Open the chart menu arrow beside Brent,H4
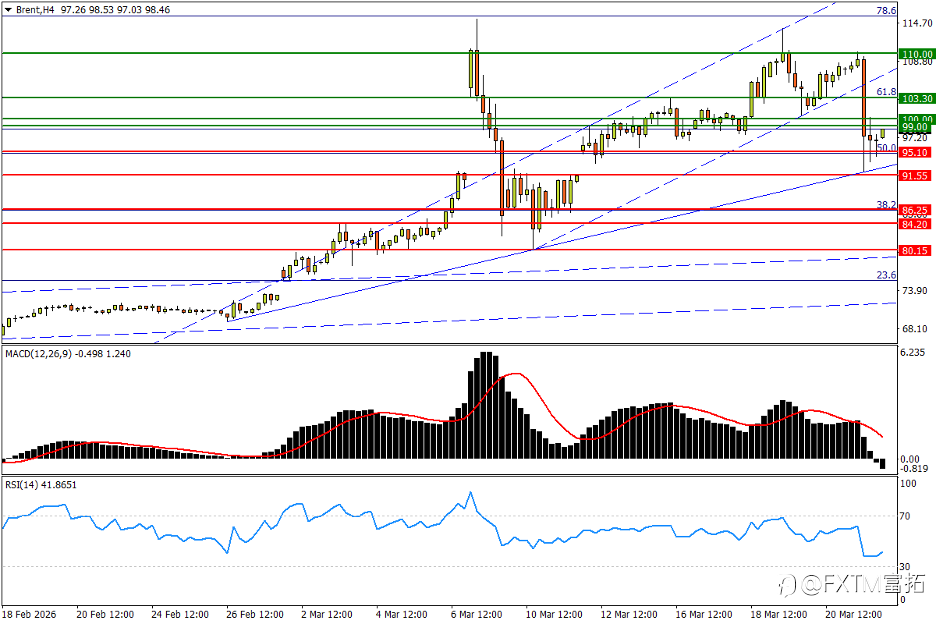The height and width of the screenshot is (624, 936). pyautogui.click(x=8, y=10)
